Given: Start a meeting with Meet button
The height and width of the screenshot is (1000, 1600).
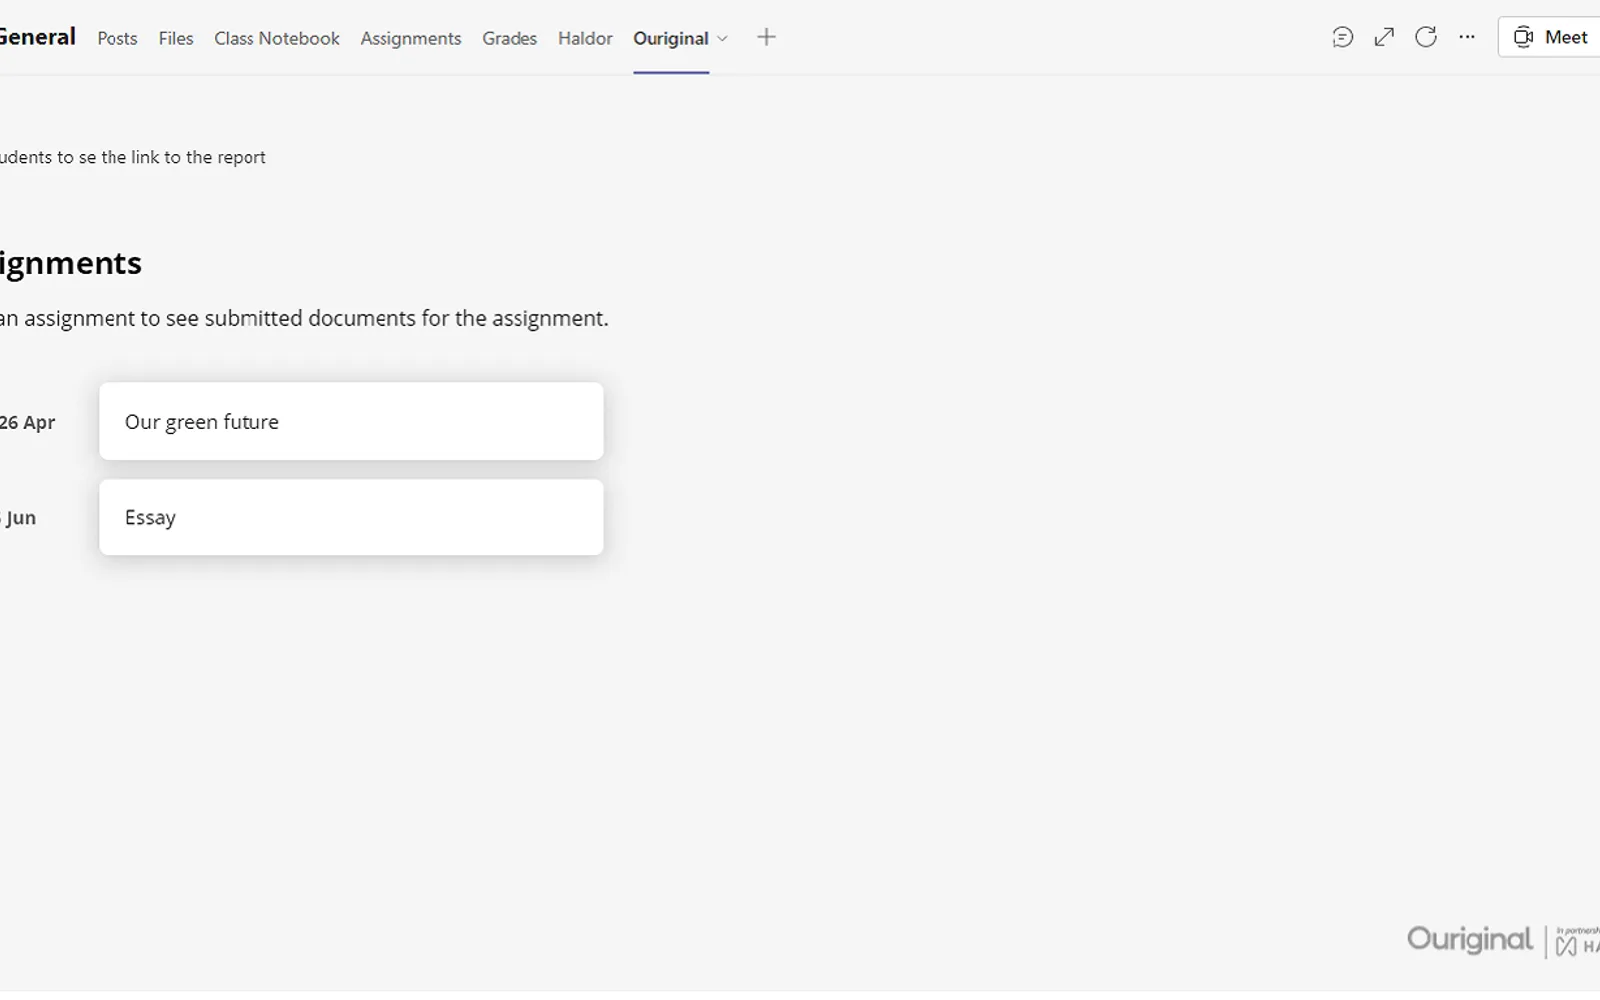Looking at the screenshot, I should coord(1550,37).
